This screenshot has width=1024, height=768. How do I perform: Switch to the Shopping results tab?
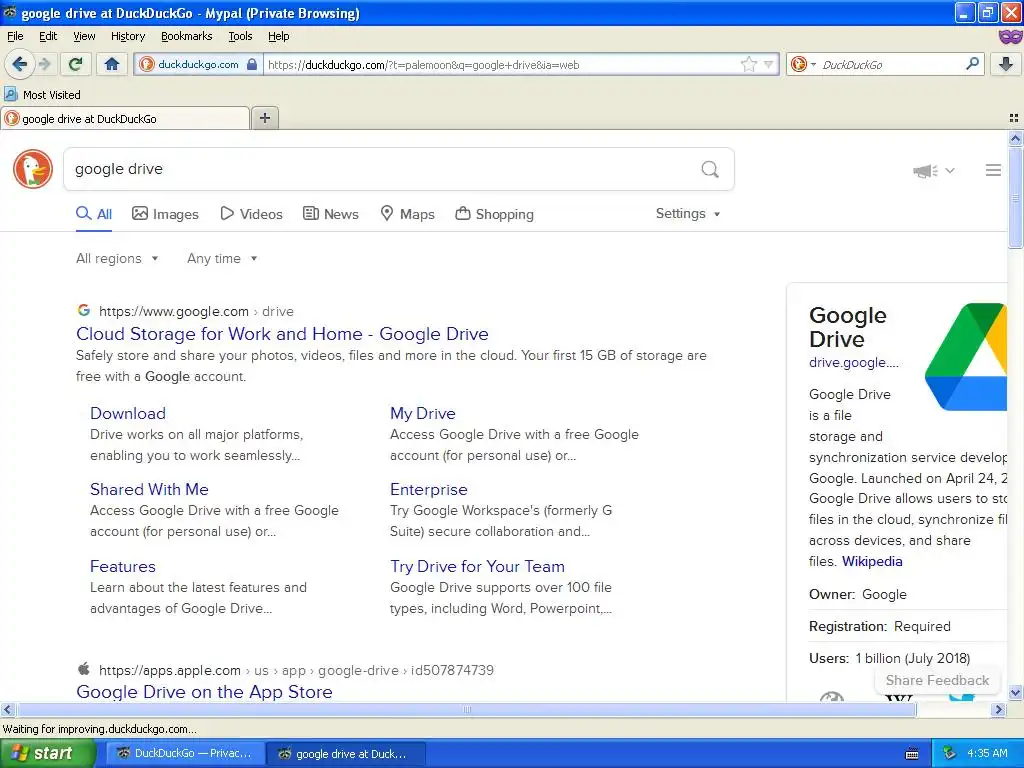[x=494, y=214]
